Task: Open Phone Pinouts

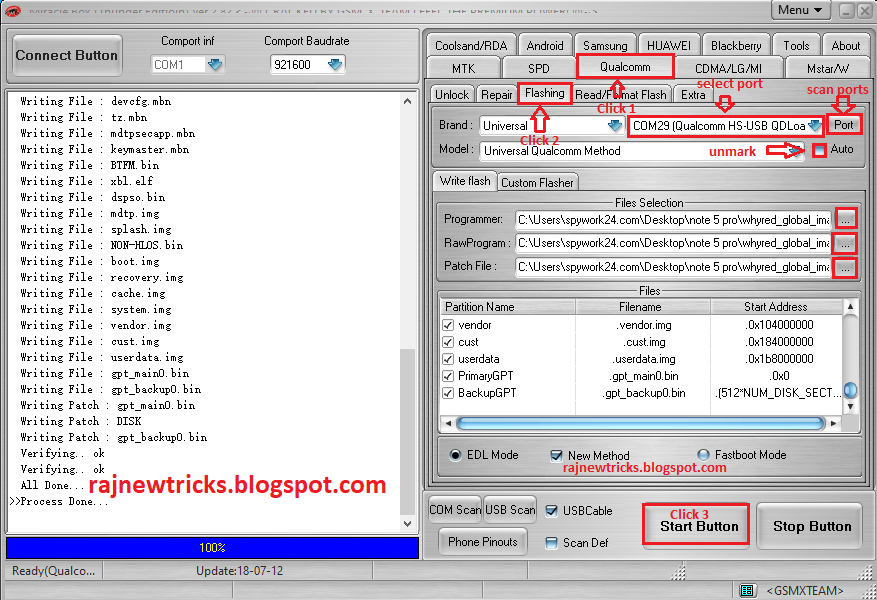Action: pos(482,542)
